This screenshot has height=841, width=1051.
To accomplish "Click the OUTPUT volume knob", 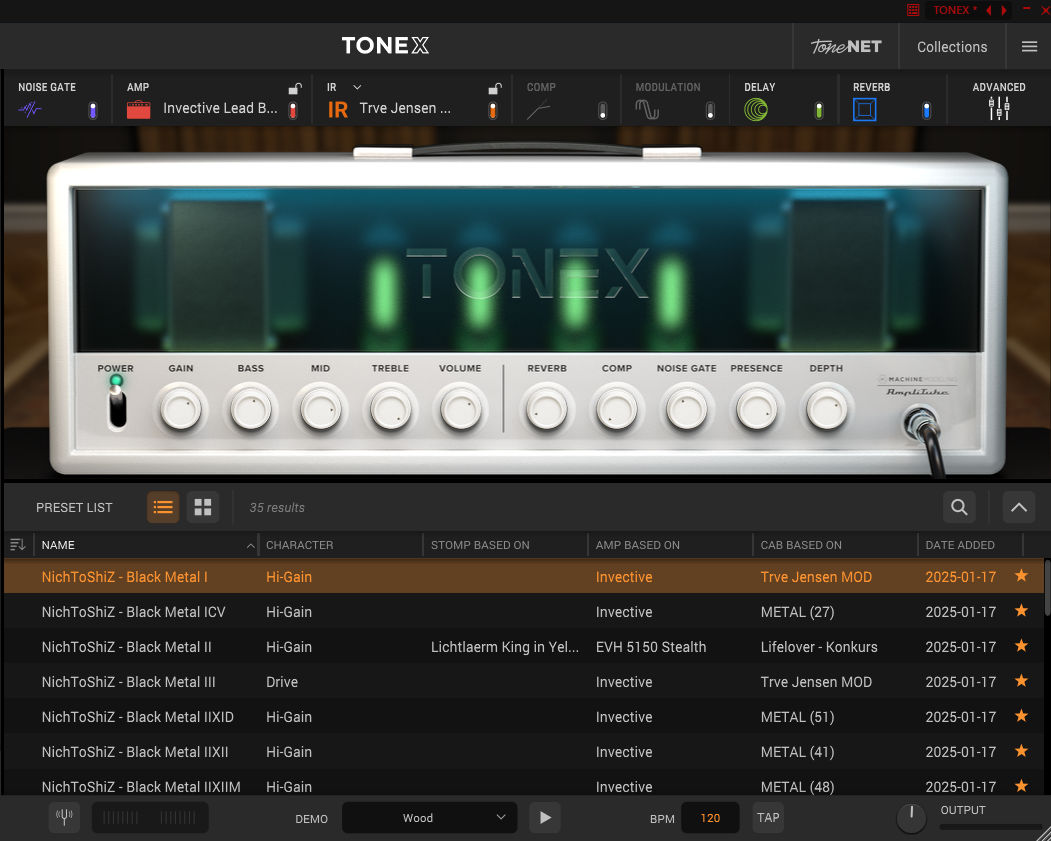I will click(x=912, y=818).
